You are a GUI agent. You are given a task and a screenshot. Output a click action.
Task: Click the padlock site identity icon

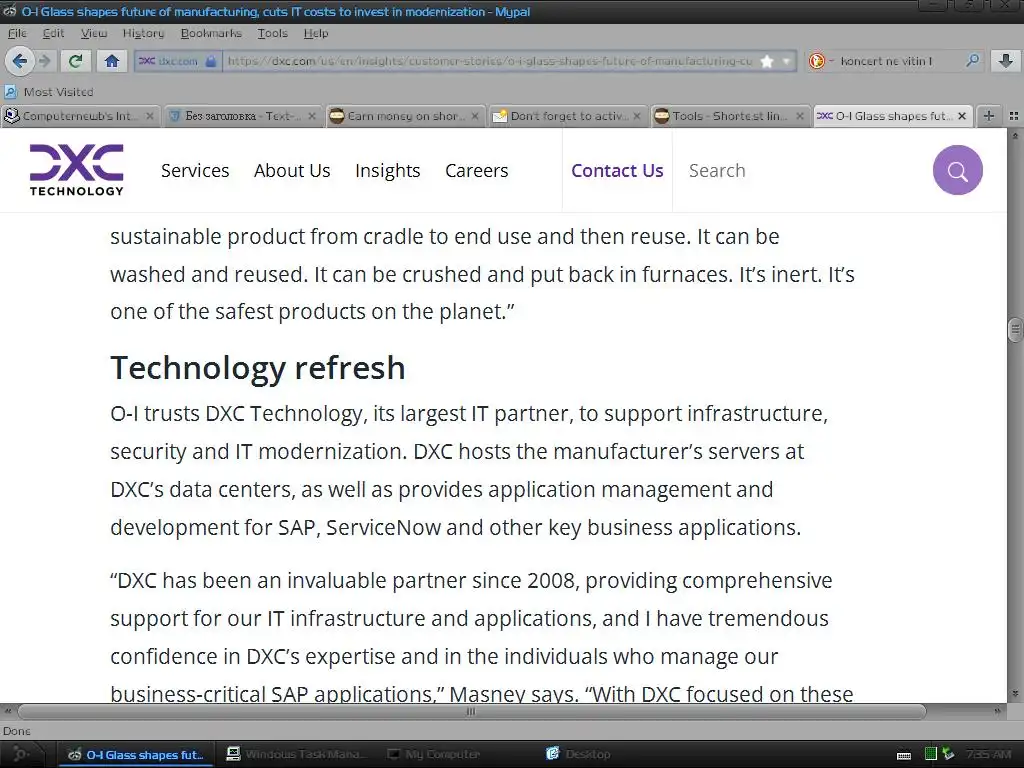(210, 61)
